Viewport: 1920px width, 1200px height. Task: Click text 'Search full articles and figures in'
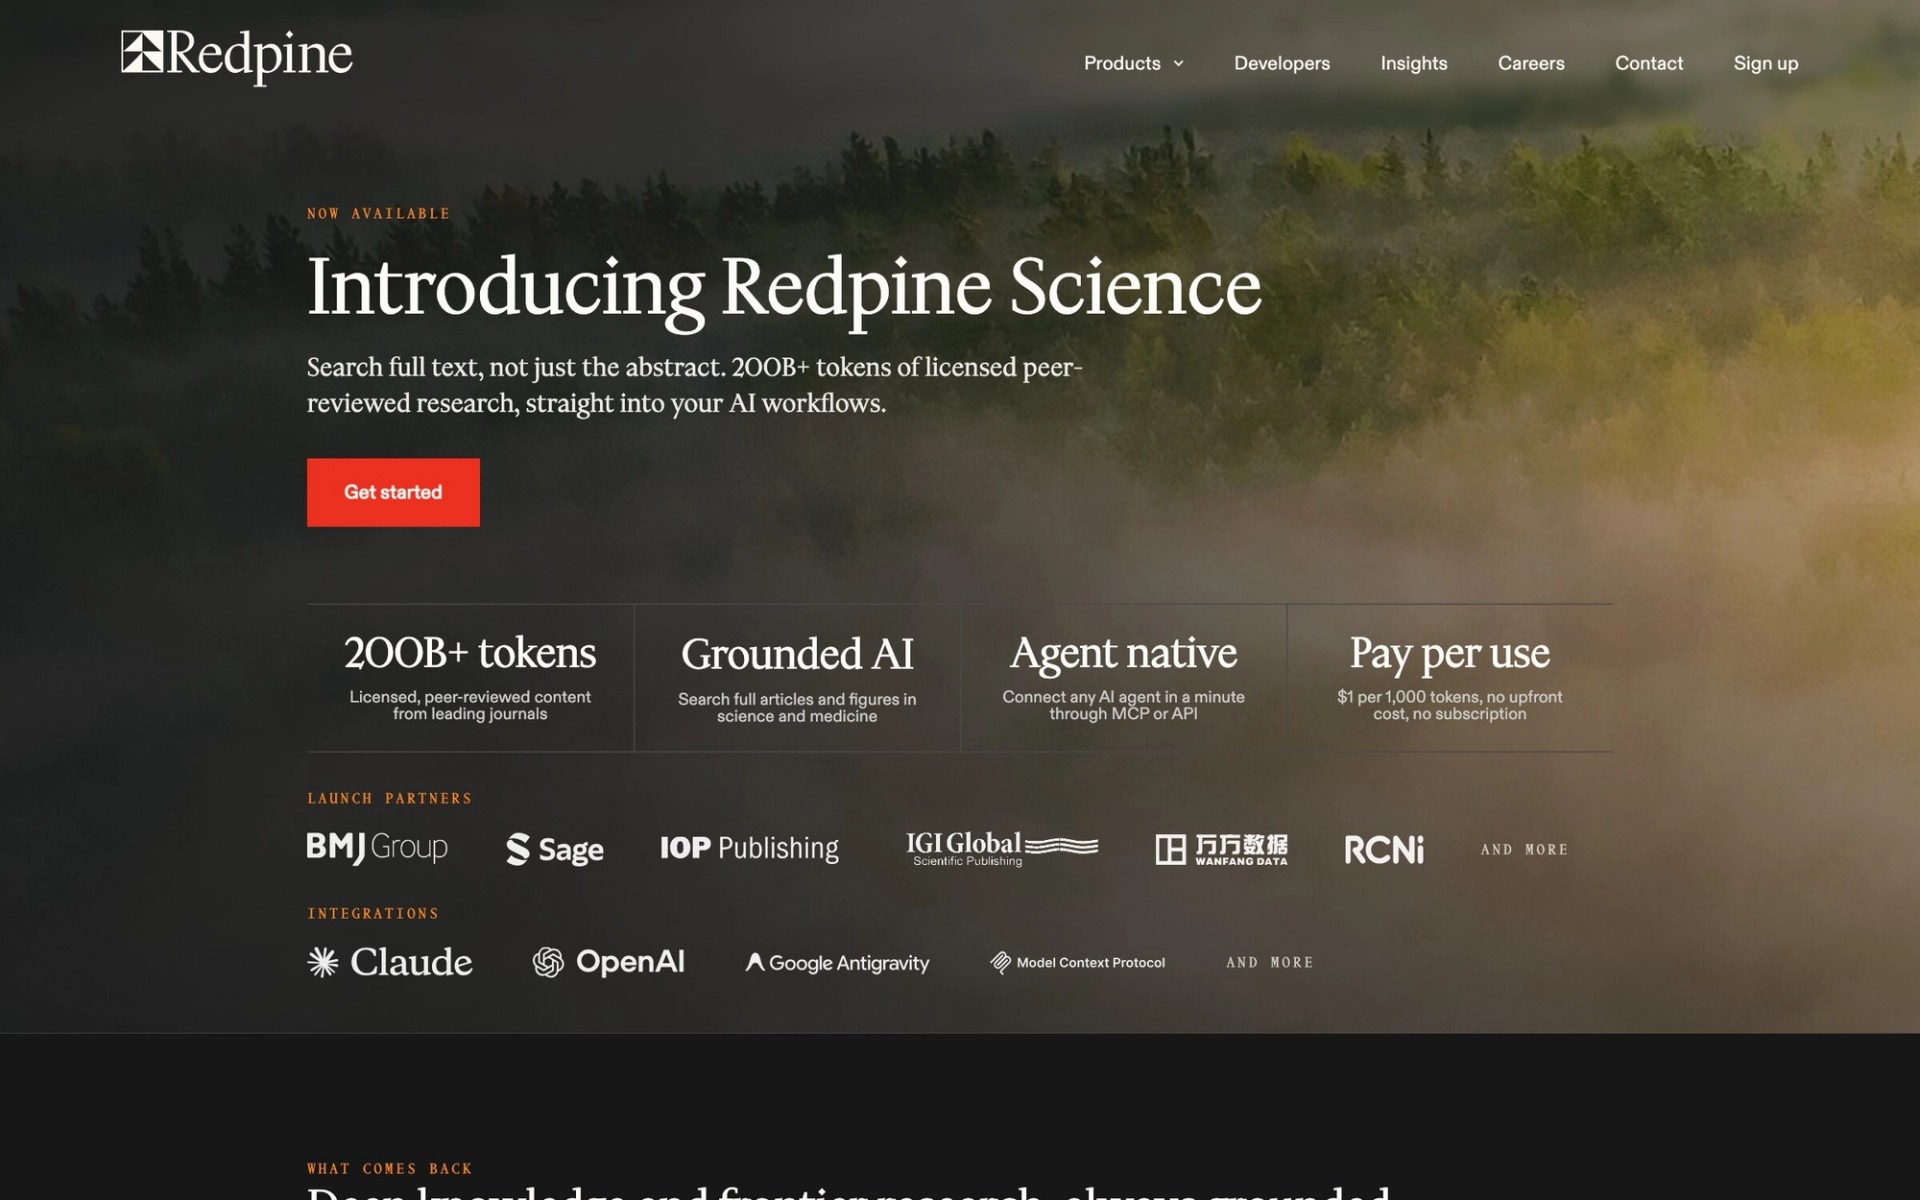click(x=797, y=699)
